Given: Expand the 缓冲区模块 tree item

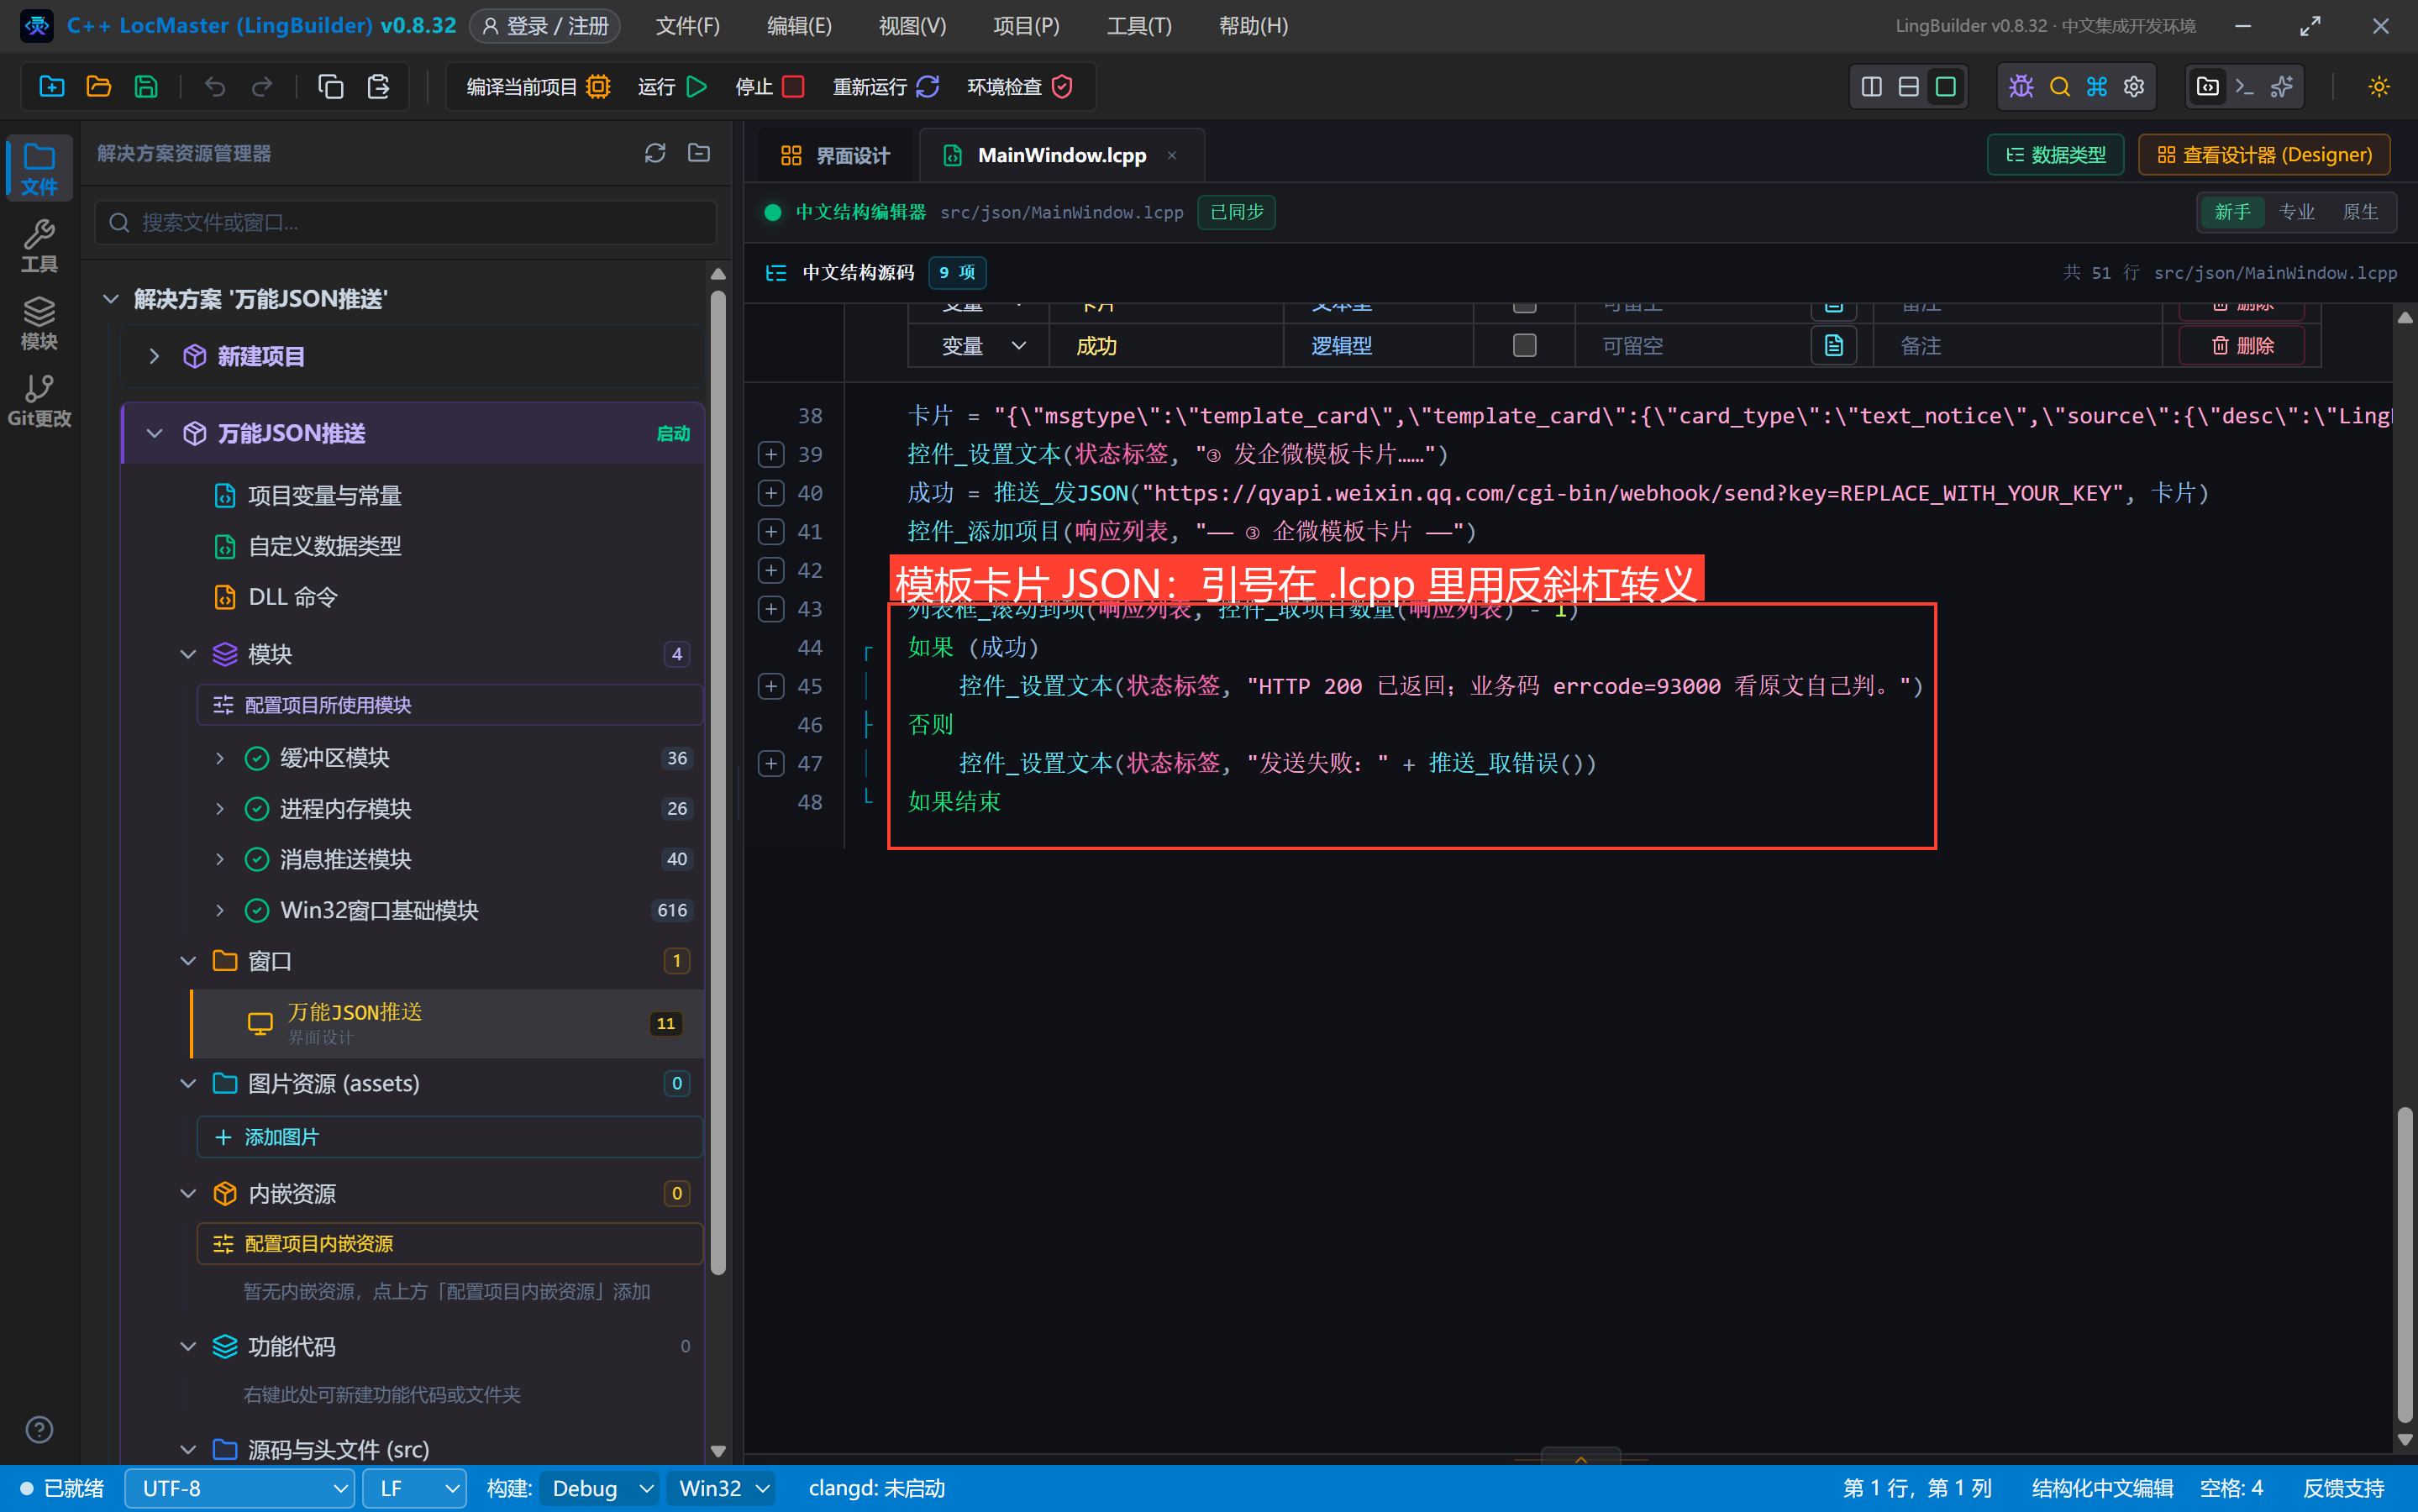Looking at the screenshot, I should click(x=220, y=758).
